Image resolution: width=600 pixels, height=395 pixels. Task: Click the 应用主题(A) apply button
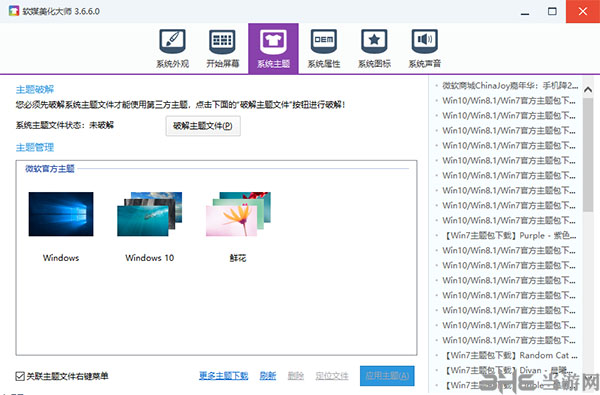point(387,376)
